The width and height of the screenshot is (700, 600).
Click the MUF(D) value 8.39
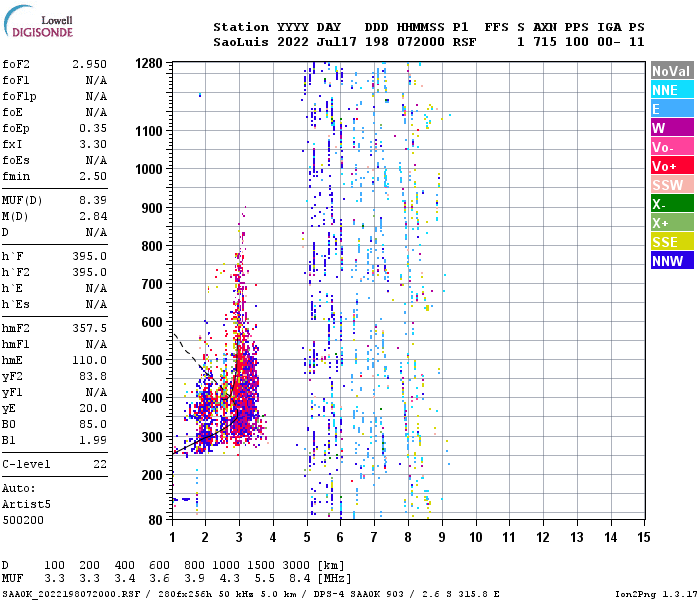click(x=93, y=200)
